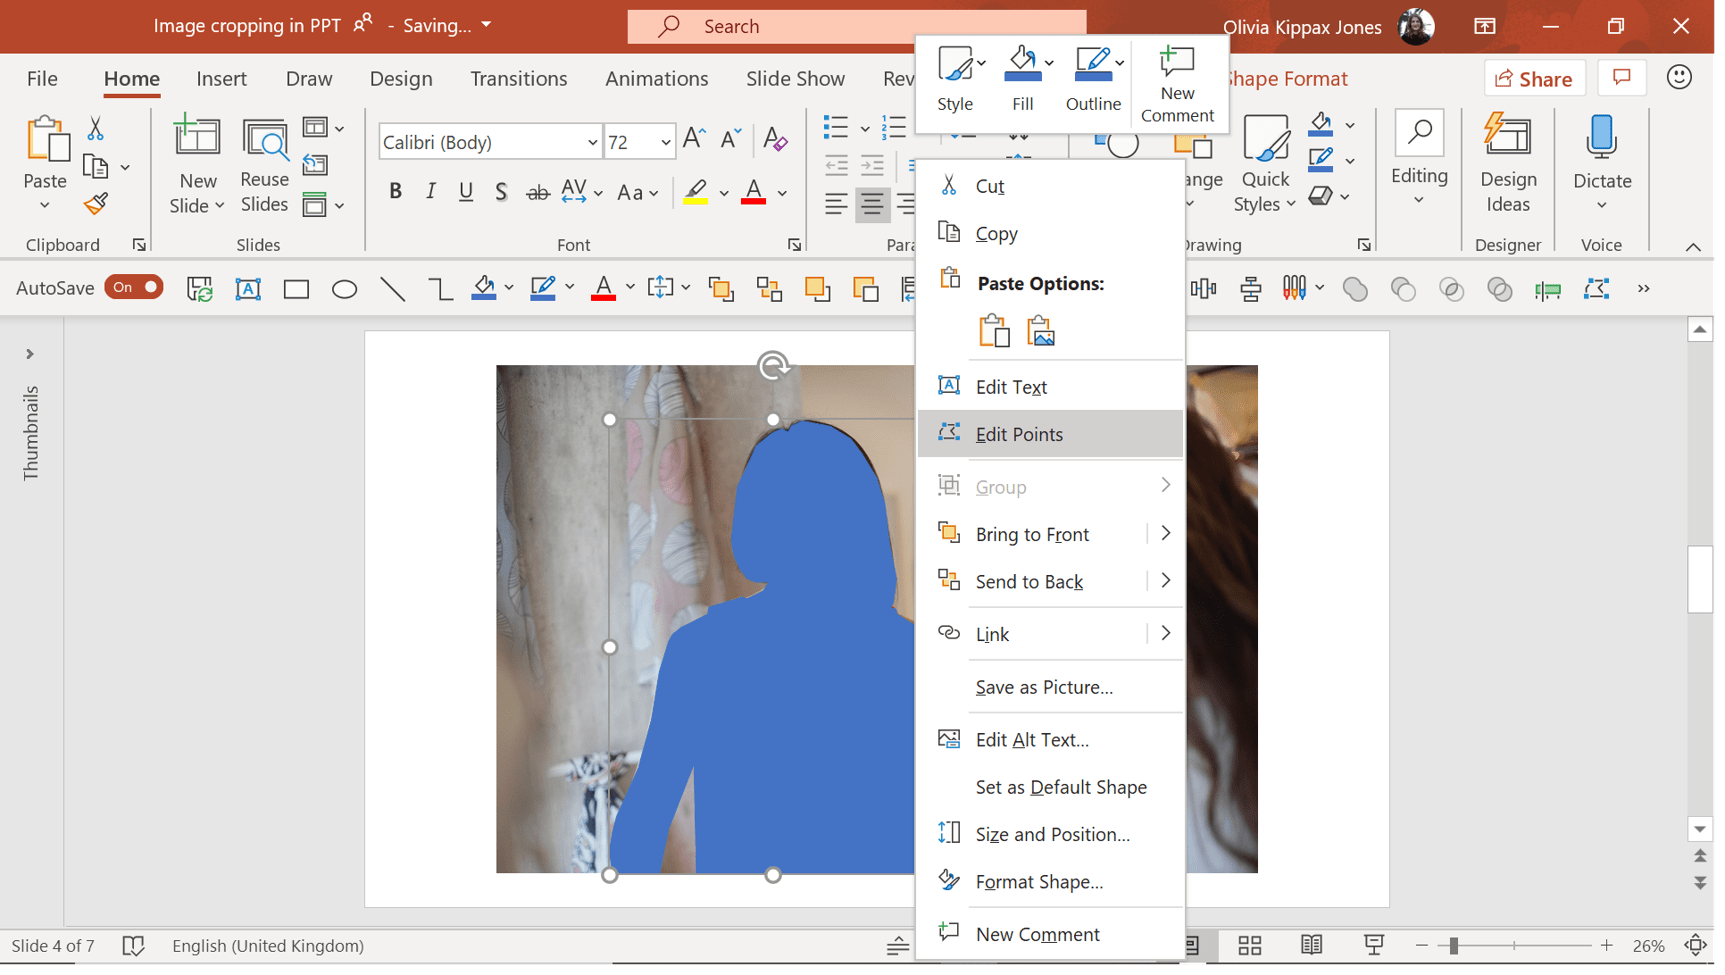Screen dimensions: 1725x975
Task: Insert oval shape from quick access toolbar
Action: (x=346, y=291)
